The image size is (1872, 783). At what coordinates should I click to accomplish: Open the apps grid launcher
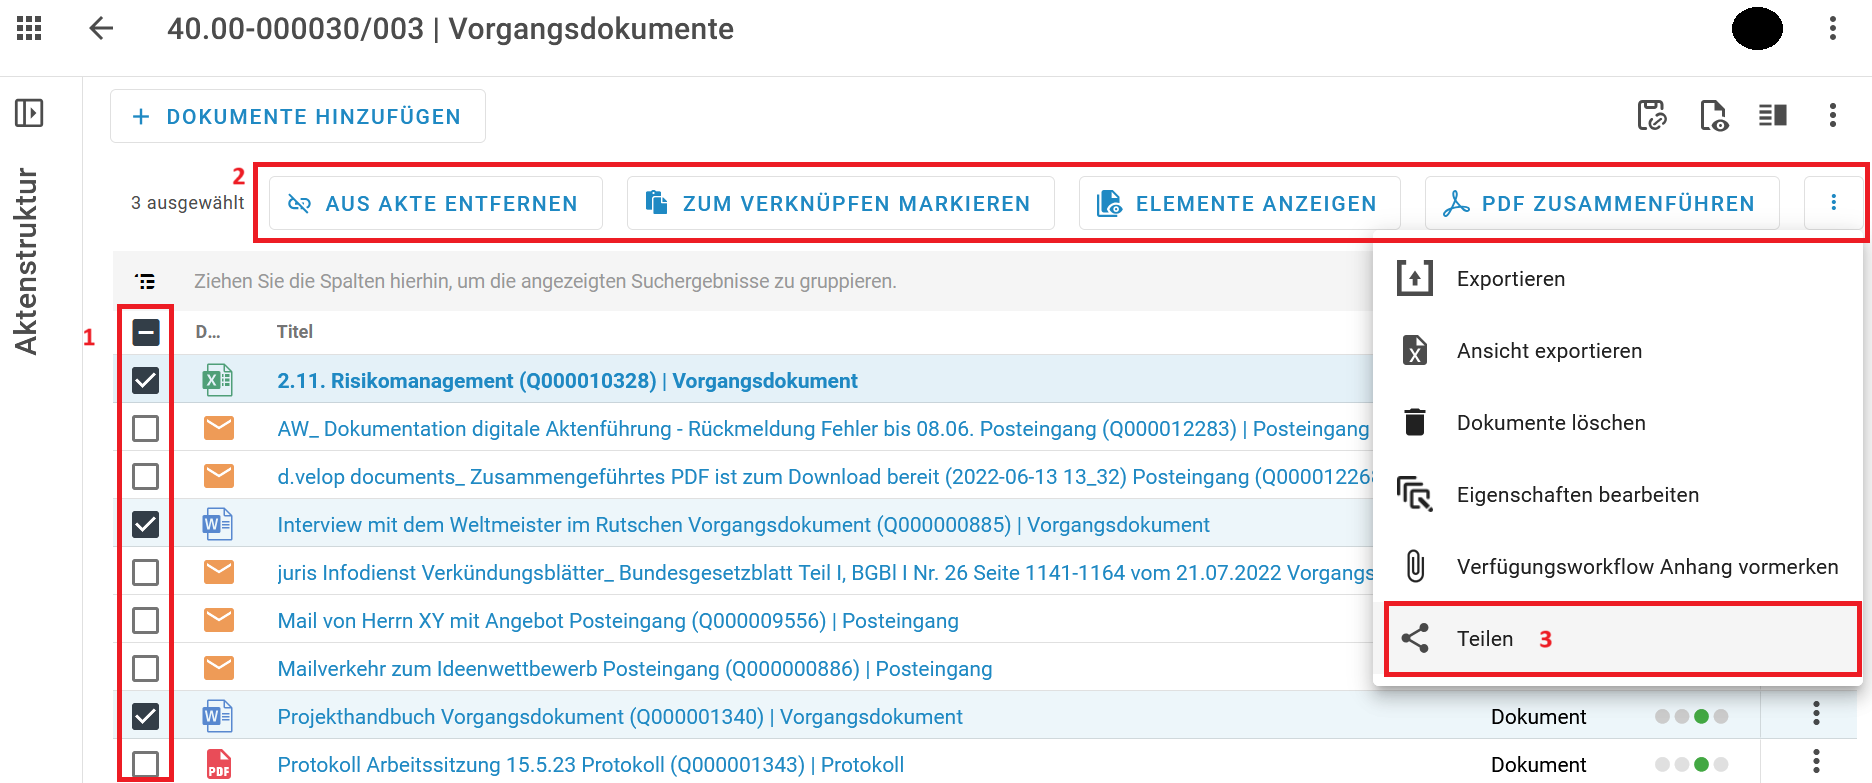[x=30, y=28]
